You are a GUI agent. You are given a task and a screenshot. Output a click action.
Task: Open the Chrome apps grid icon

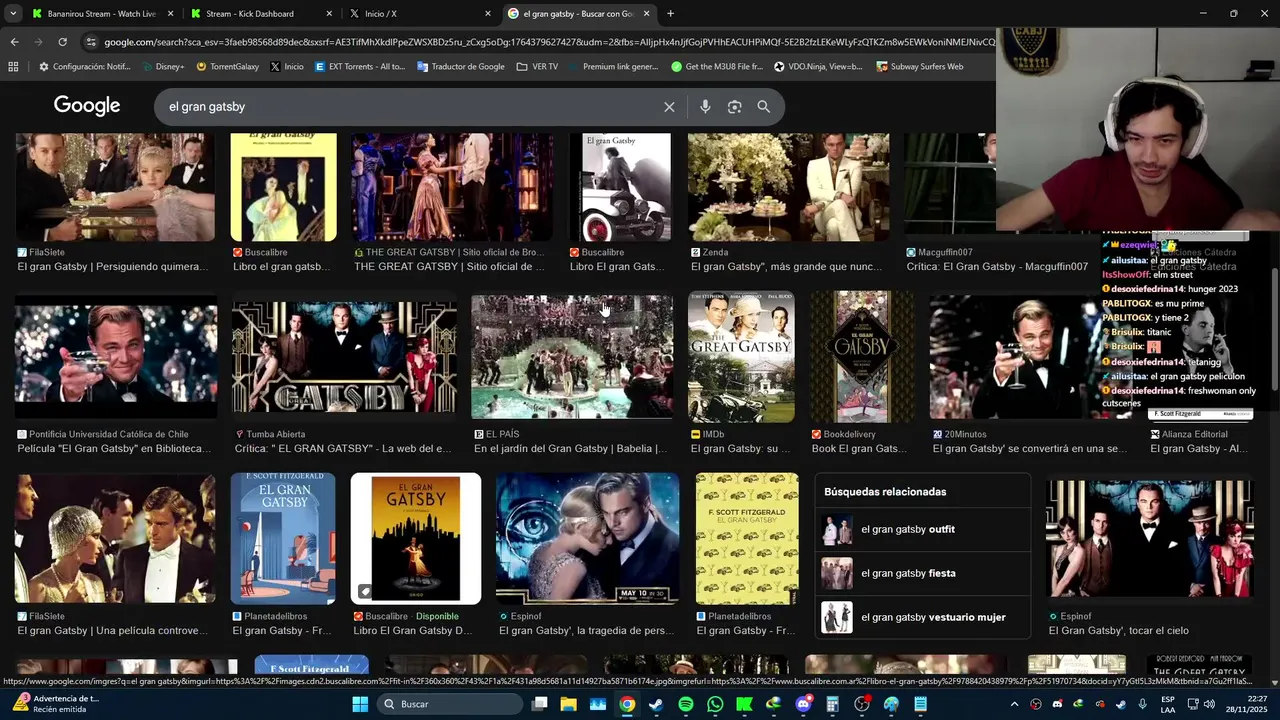click(x=13, y=67)
